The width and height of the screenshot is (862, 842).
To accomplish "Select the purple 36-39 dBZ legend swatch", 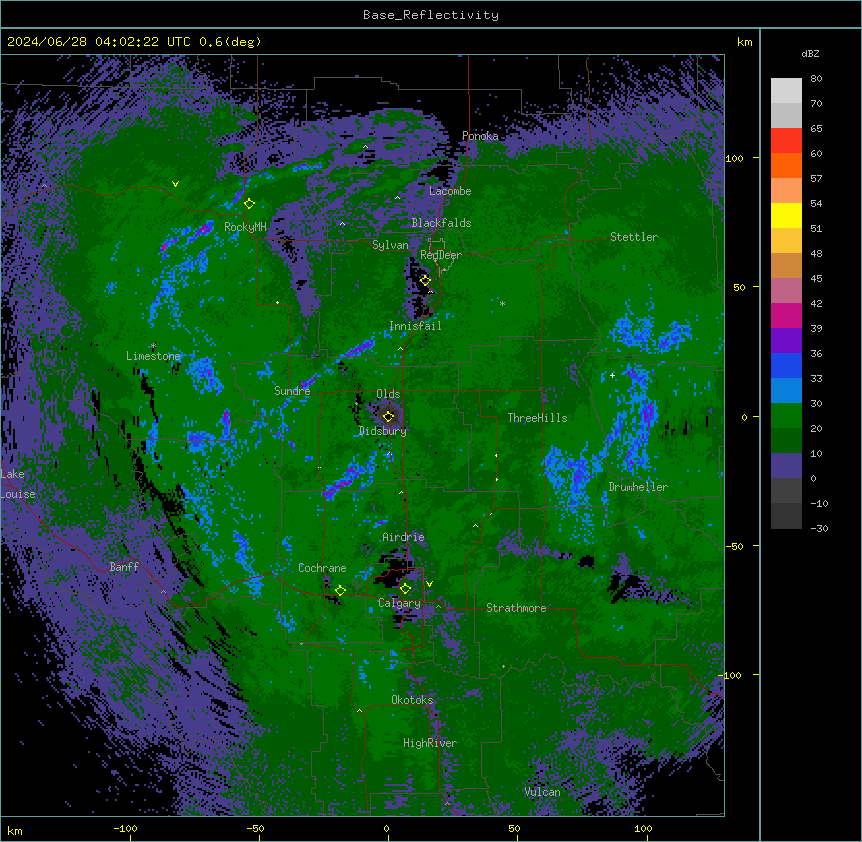I will pyautogui.click(x=786, y=341).
